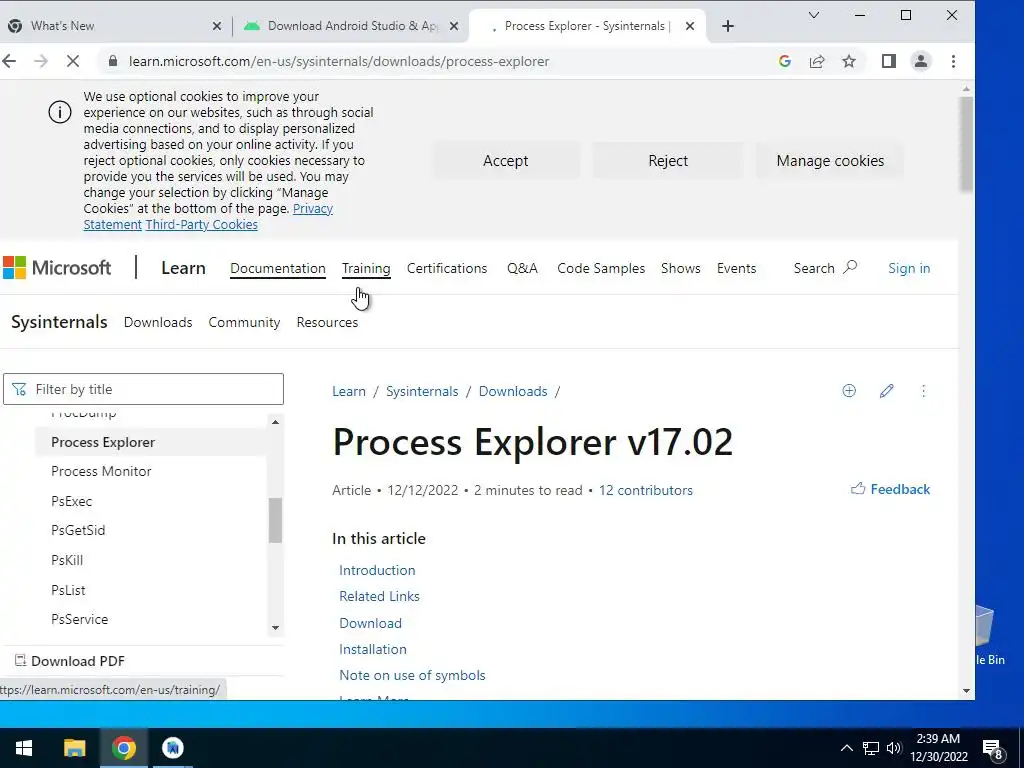Select PsKill in the sidebar list
This screenshot has height=768, width=1024.
(x=67, y=560)
